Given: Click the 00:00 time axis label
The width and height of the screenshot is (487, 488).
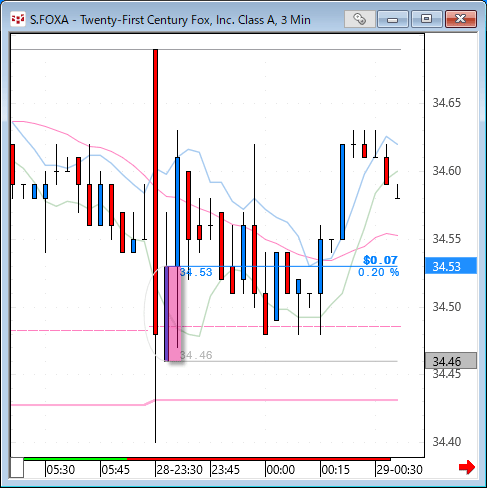Looking at the screenshot, I should click(x=281, y=470).
